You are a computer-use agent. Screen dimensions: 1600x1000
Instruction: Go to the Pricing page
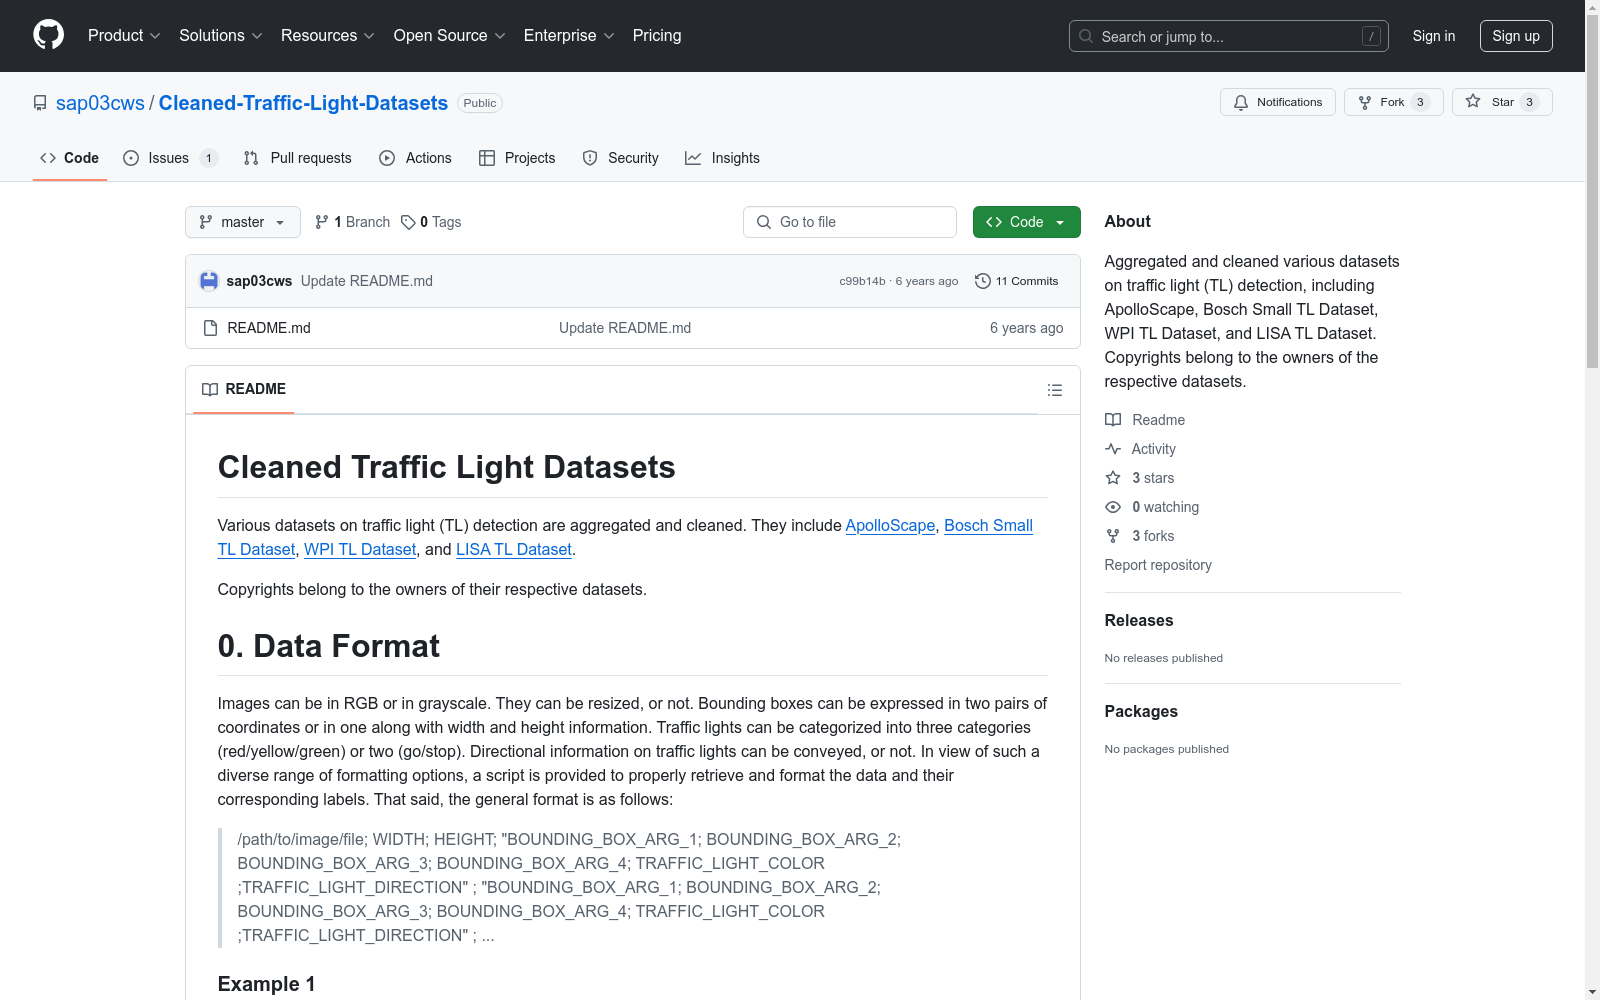pos(657,36)
